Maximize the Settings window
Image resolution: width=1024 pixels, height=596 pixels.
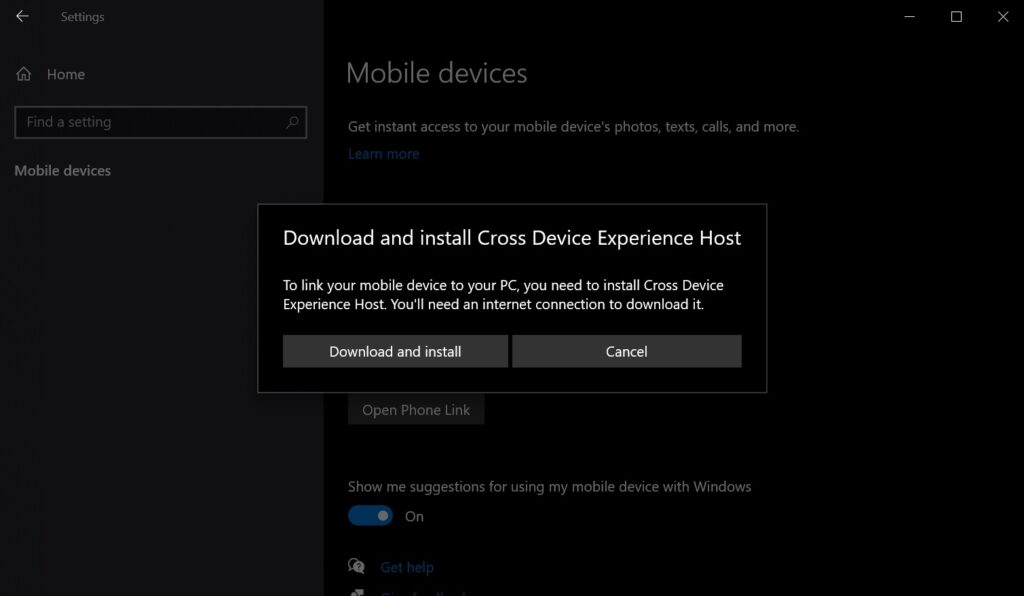[955, 17]
